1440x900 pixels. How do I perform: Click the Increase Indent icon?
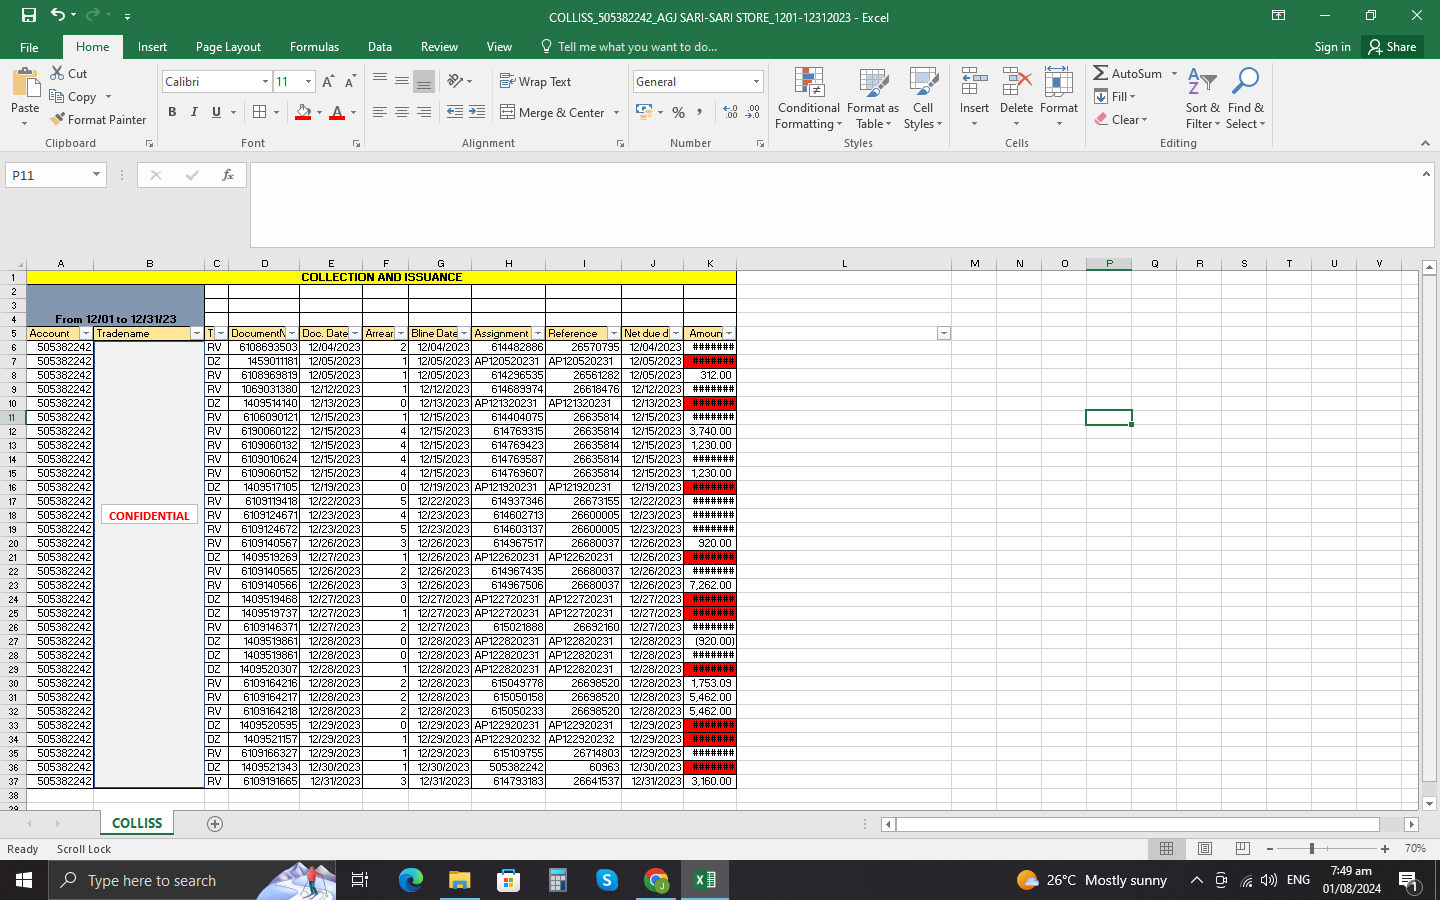477,112
